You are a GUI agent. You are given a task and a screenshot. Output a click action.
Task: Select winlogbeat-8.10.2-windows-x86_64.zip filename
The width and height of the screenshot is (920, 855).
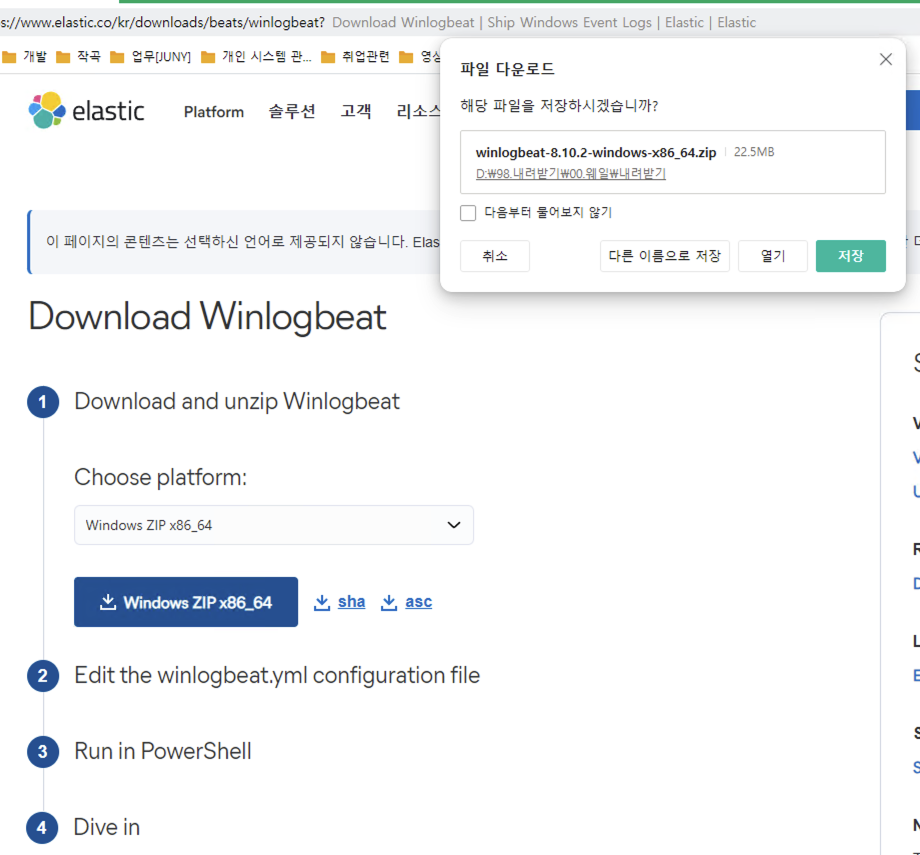click(x=596, y=153)
